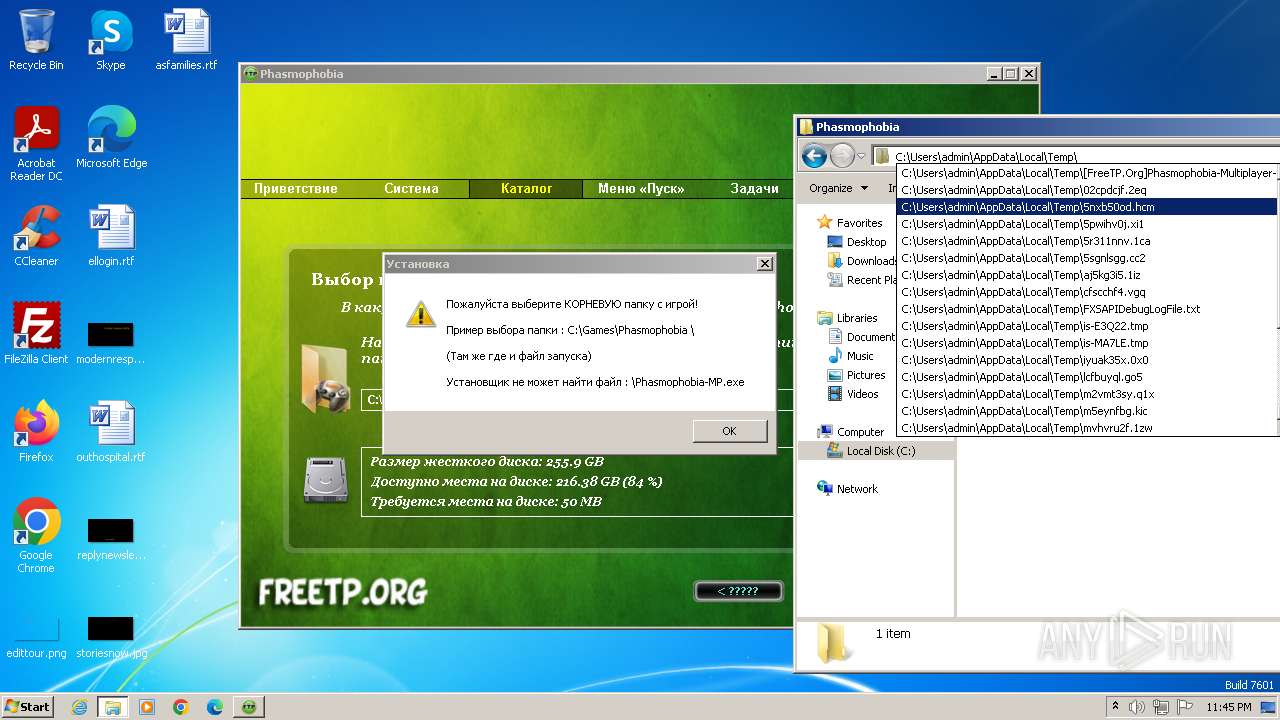Image resolution: width=1280 pixels, height=720 pixels.
Task: Open media player taskbar icon
Action: pyautogui.click(x=147, y=707)
